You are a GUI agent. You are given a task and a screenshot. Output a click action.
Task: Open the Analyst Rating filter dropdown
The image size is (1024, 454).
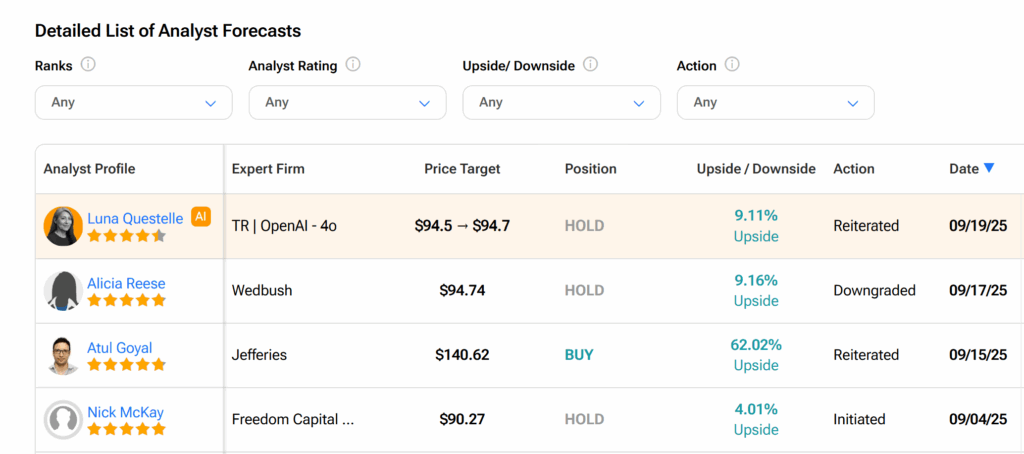coord(347,103)
